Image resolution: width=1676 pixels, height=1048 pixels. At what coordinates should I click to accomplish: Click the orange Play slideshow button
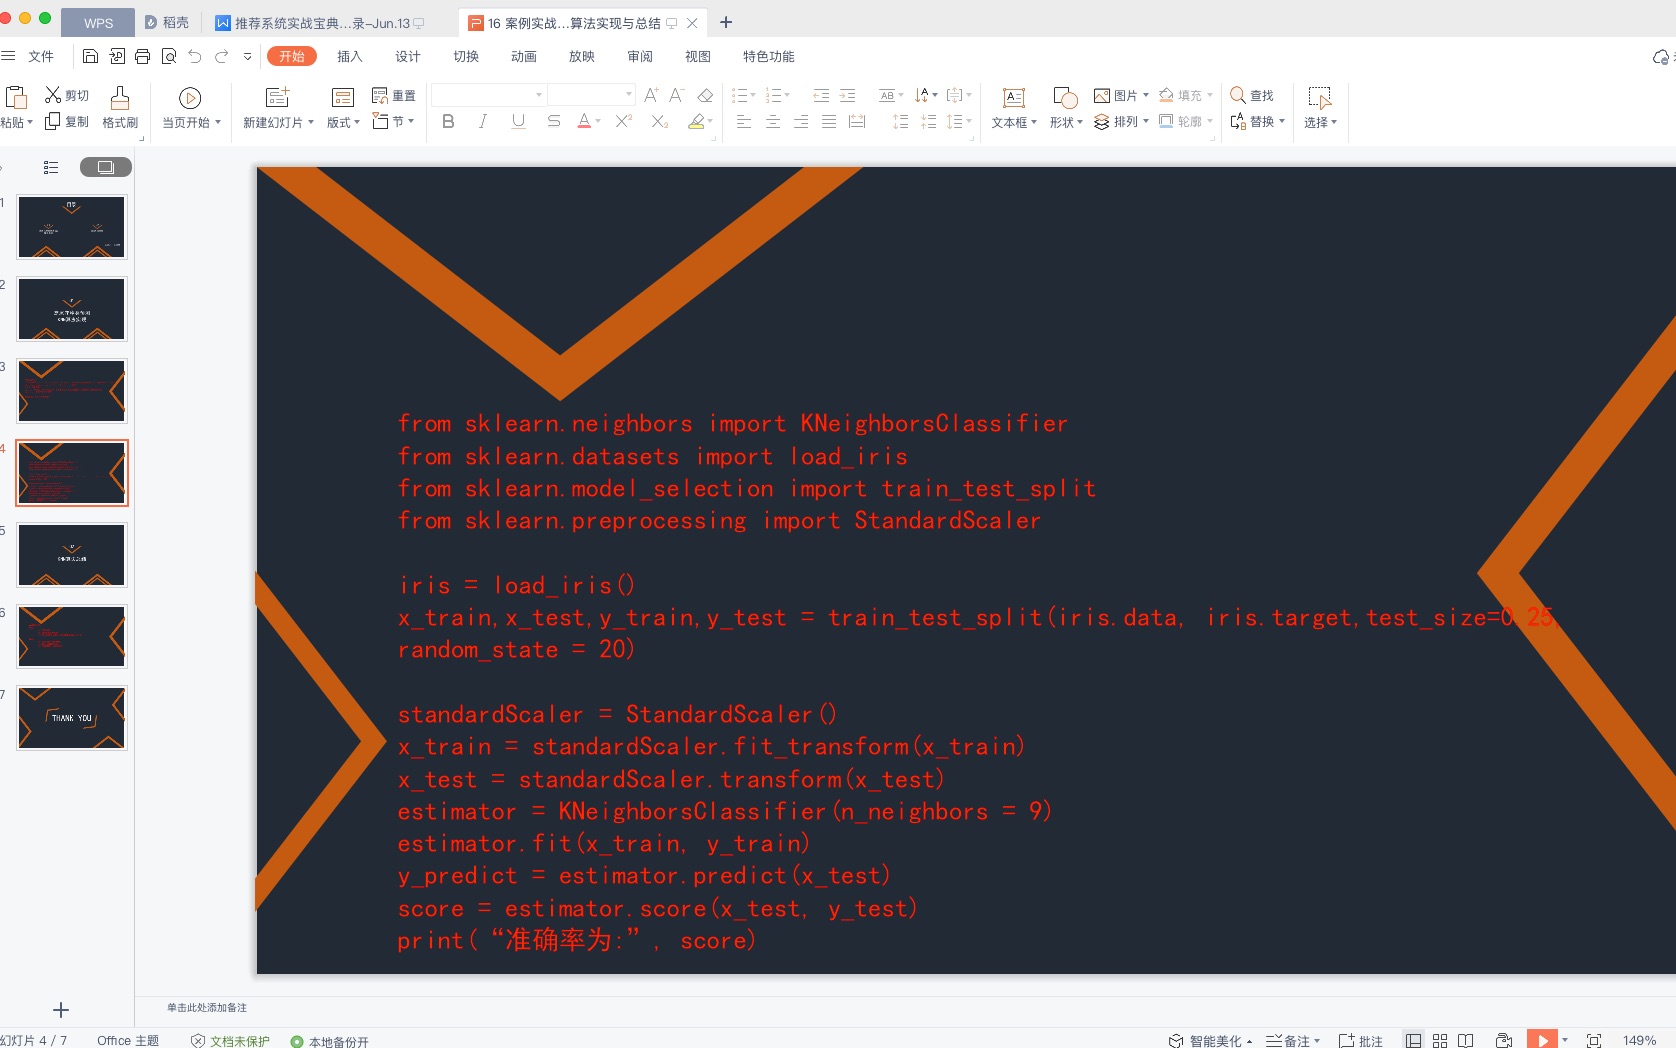[x=1542, y=1040]
